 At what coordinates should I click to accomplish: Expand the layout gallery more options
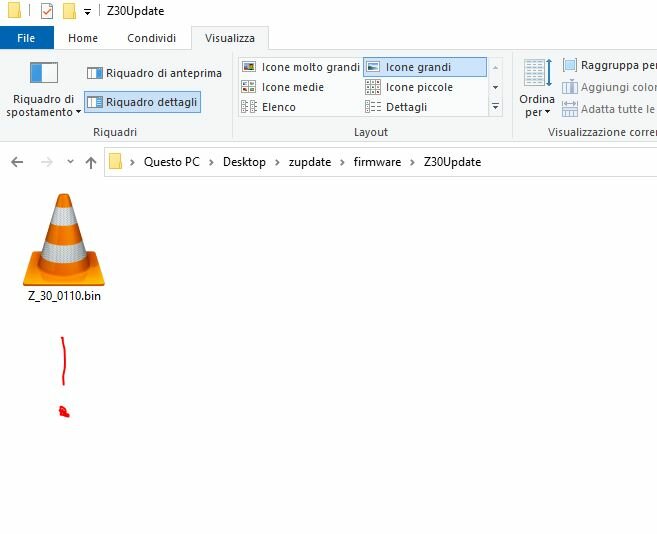(495, 106)
